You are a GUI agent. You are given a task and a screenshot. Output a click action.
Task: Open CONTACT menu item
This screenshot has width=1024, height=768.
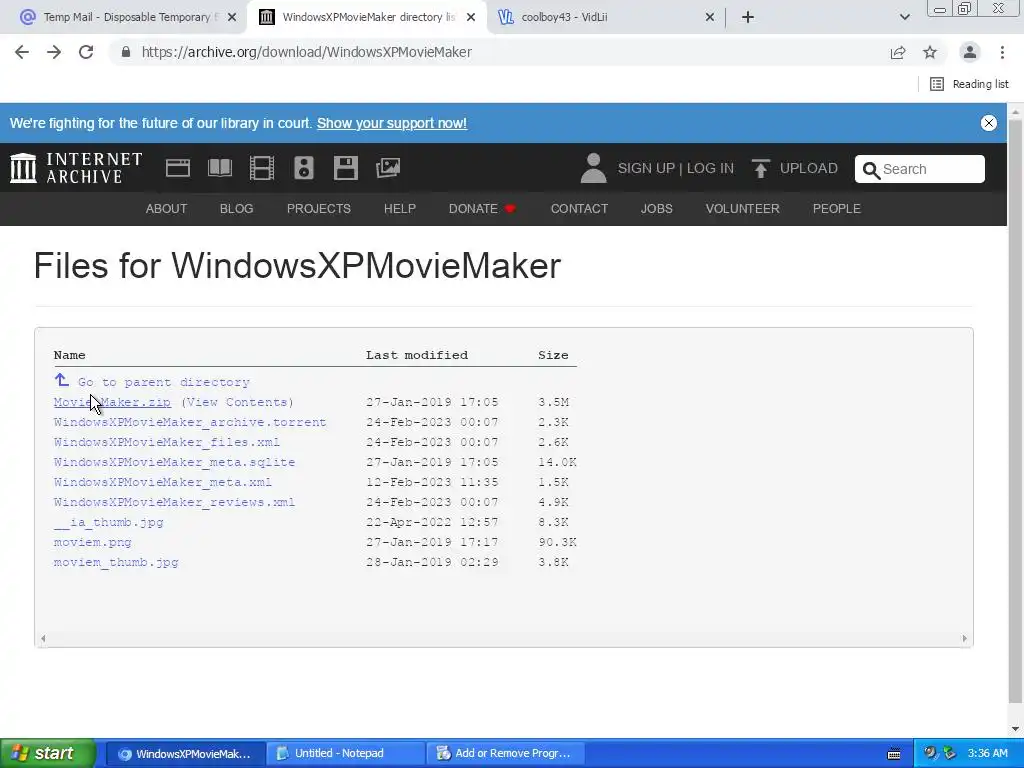tap(579, 208)
